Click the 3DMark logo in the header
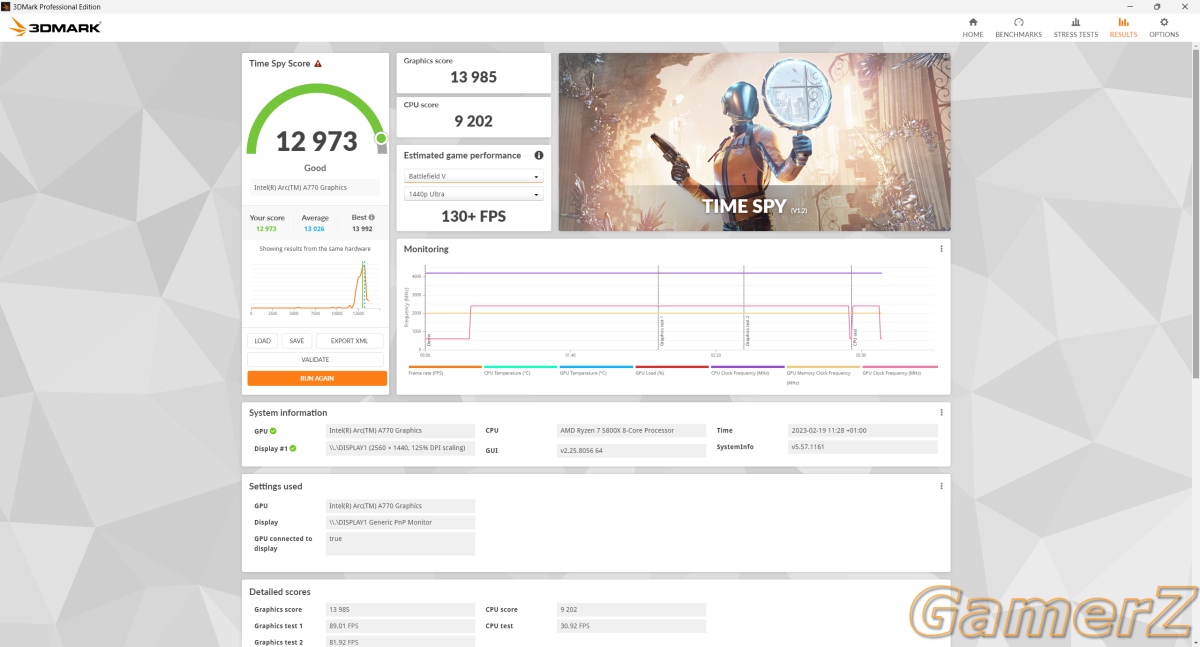1200x647 pixels. 55,28
